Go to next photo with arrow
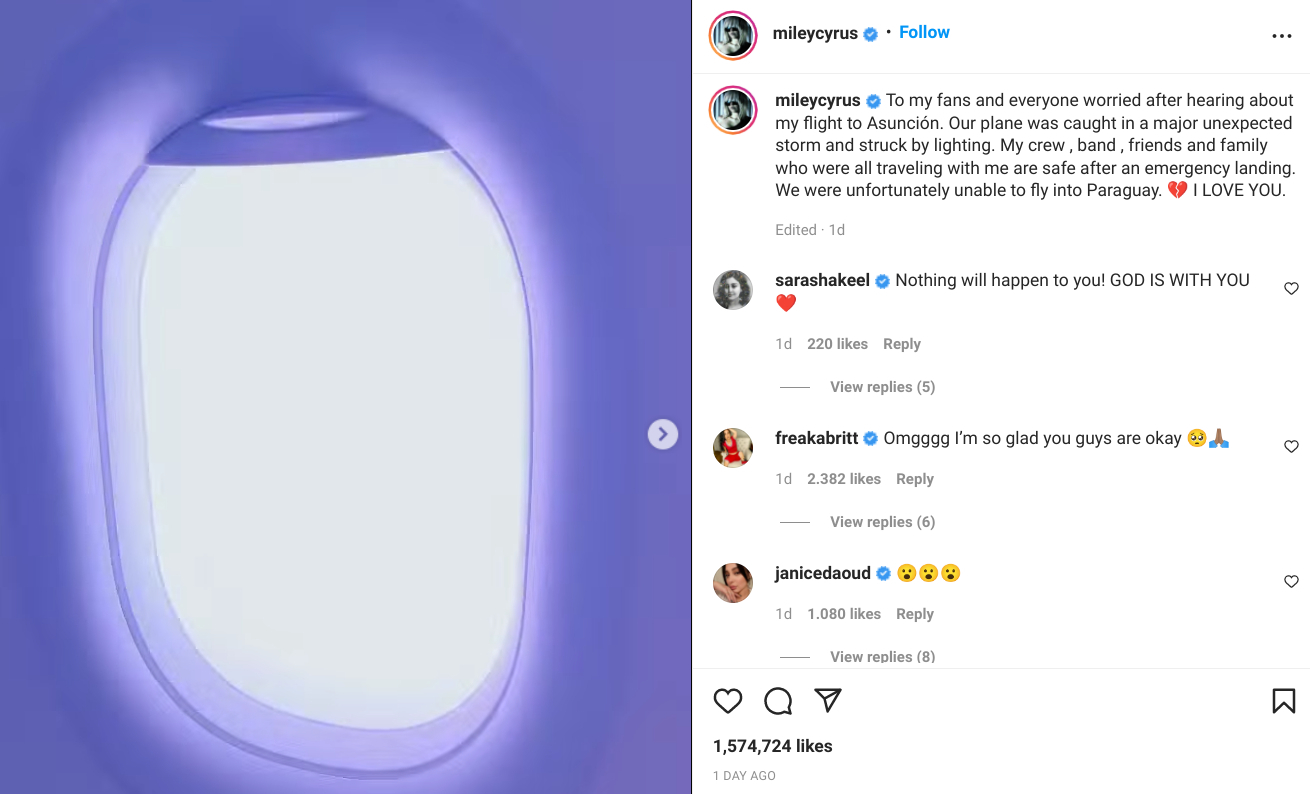 point(662,434)
